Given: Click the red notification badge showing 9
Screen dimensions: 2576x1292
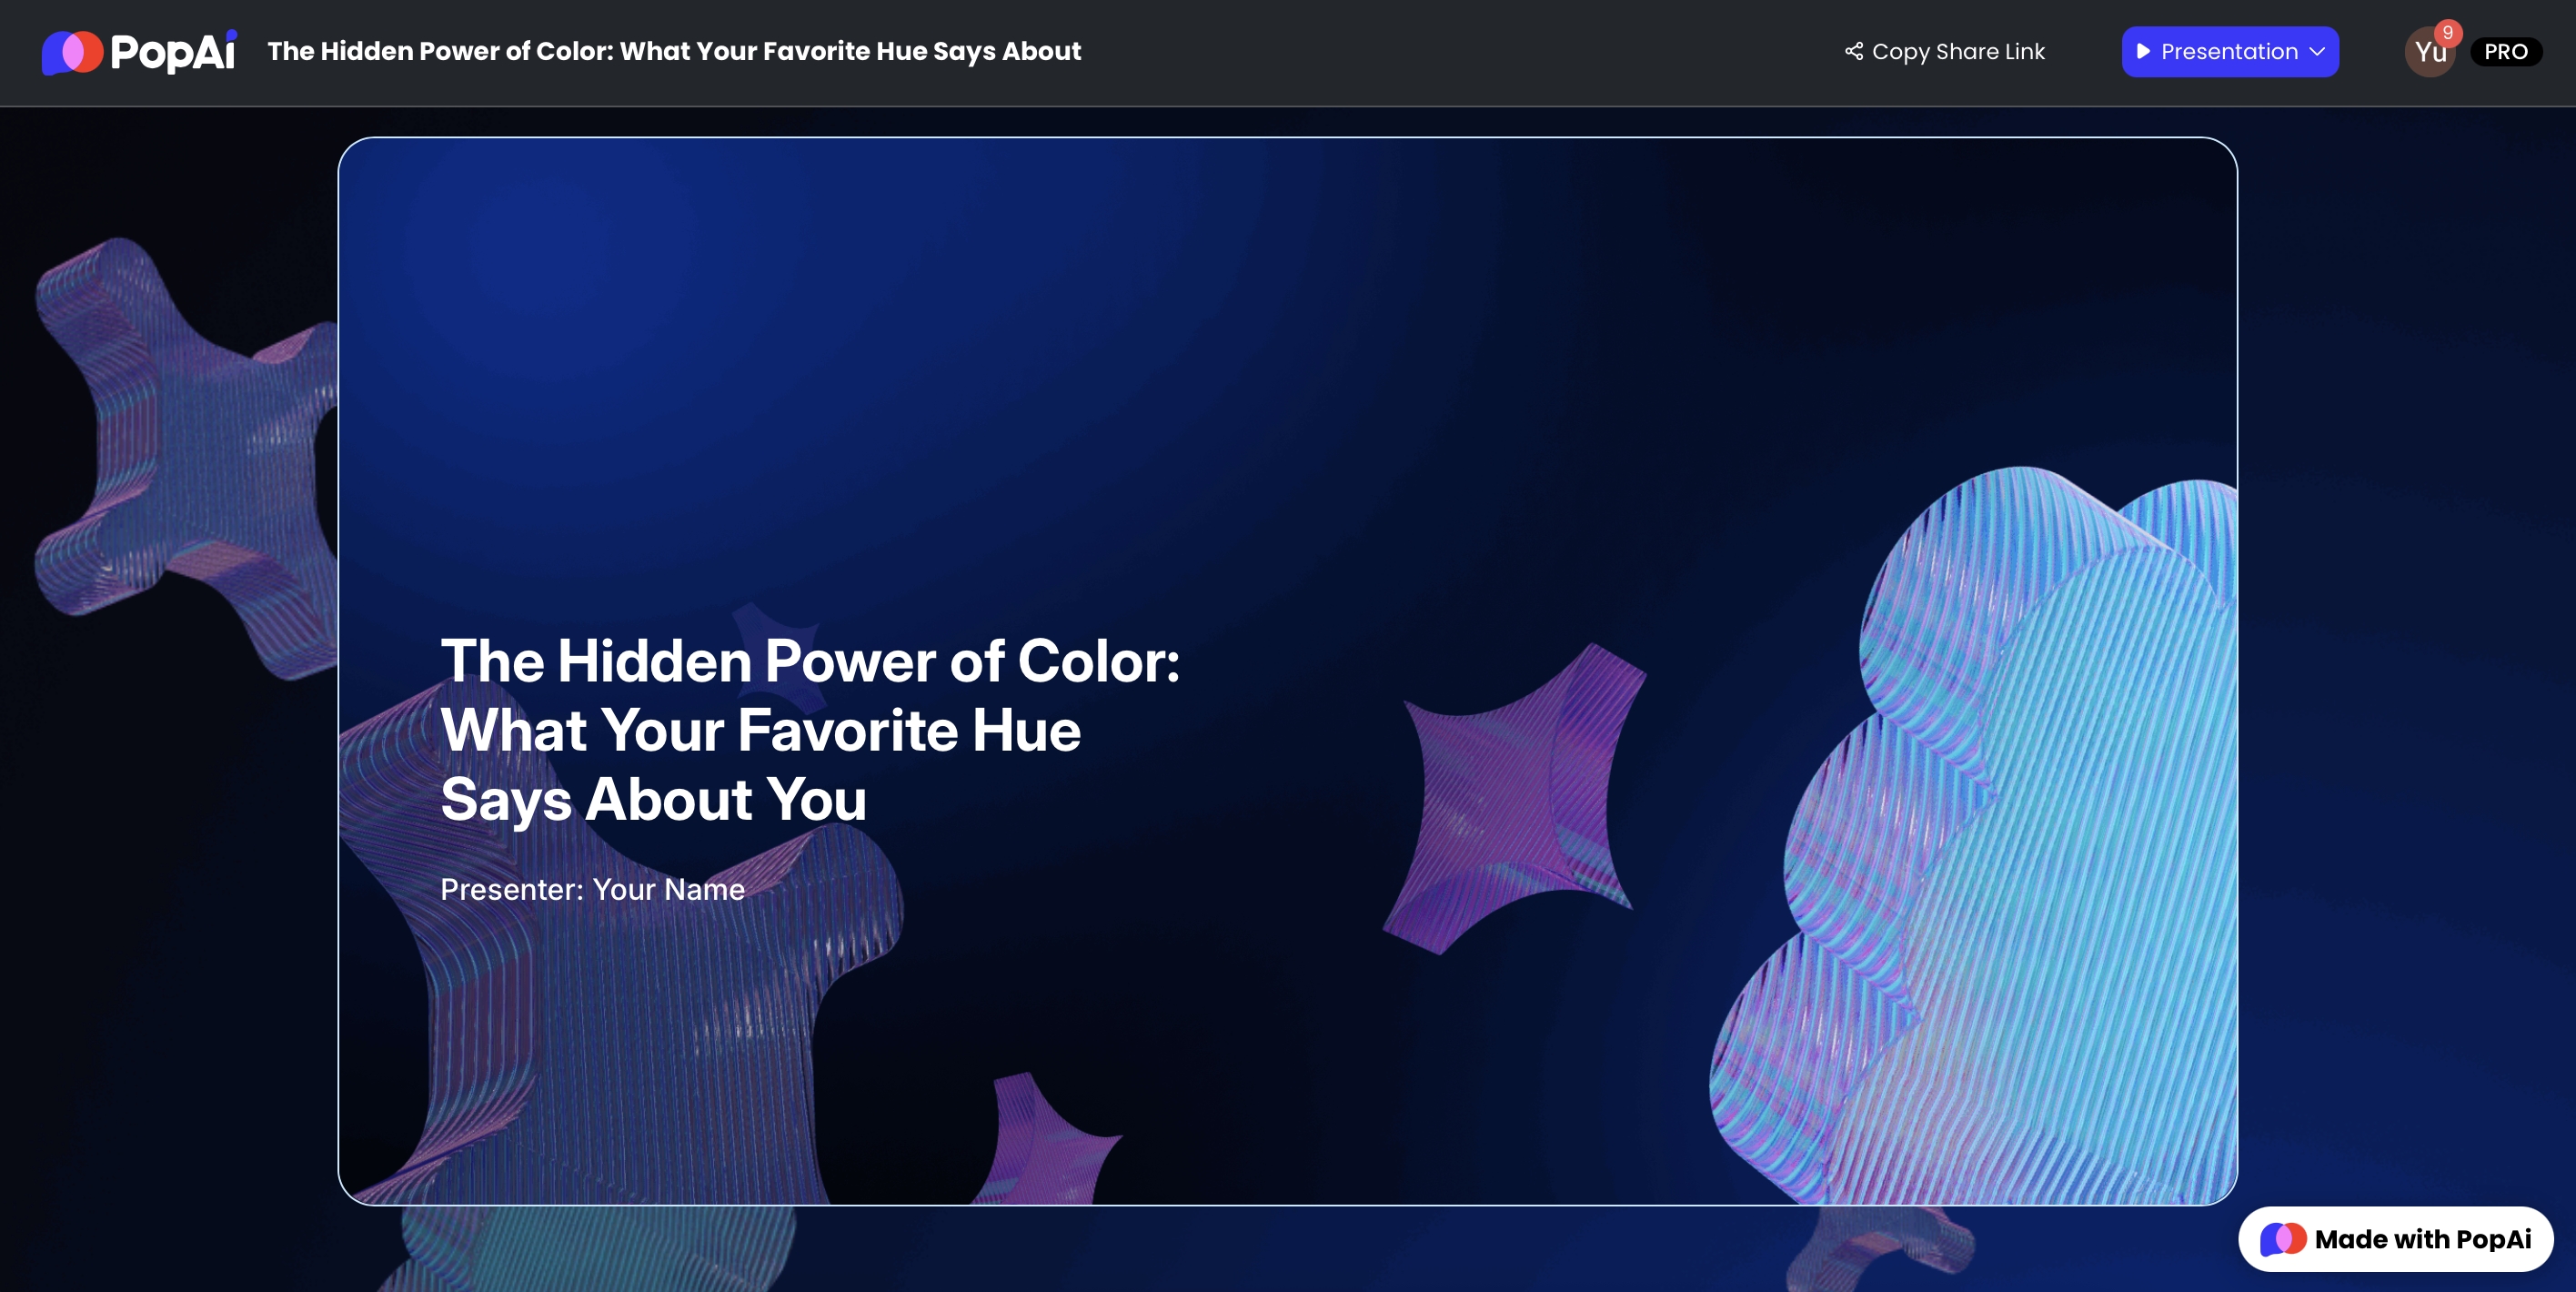Looking at the screenshot, I should coord(2447,32).
